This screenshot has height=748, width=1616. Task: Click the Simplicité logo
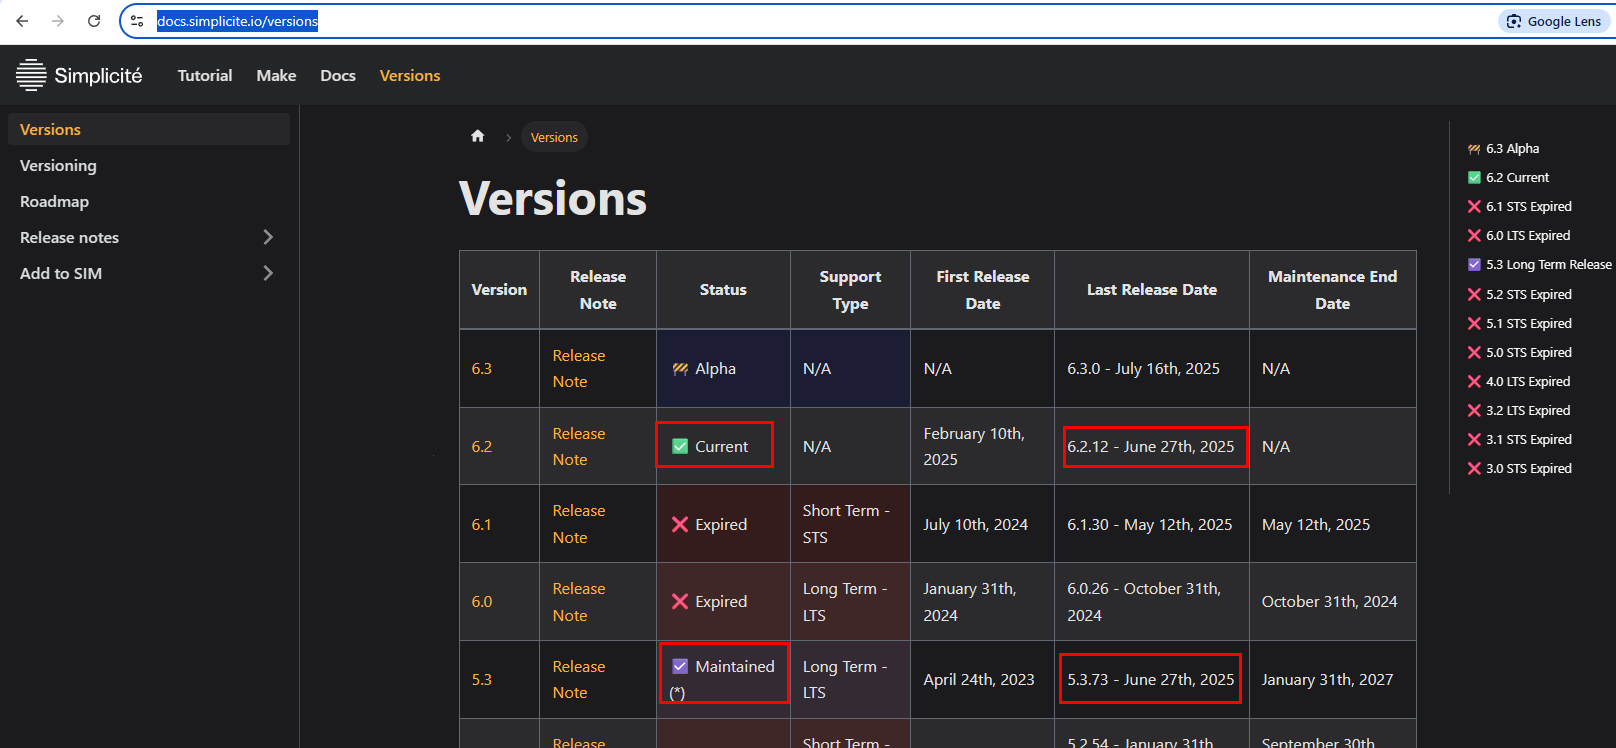click(79, 75)
